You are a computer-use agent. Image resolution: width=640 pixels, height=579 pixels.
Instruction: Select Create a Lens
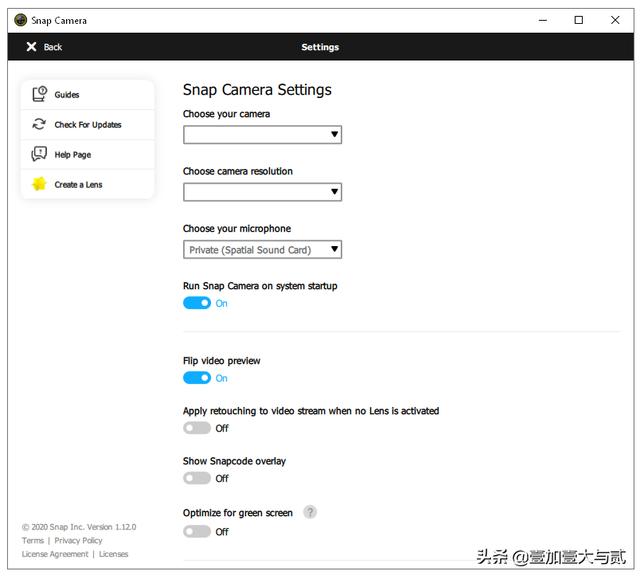[87, 184]
